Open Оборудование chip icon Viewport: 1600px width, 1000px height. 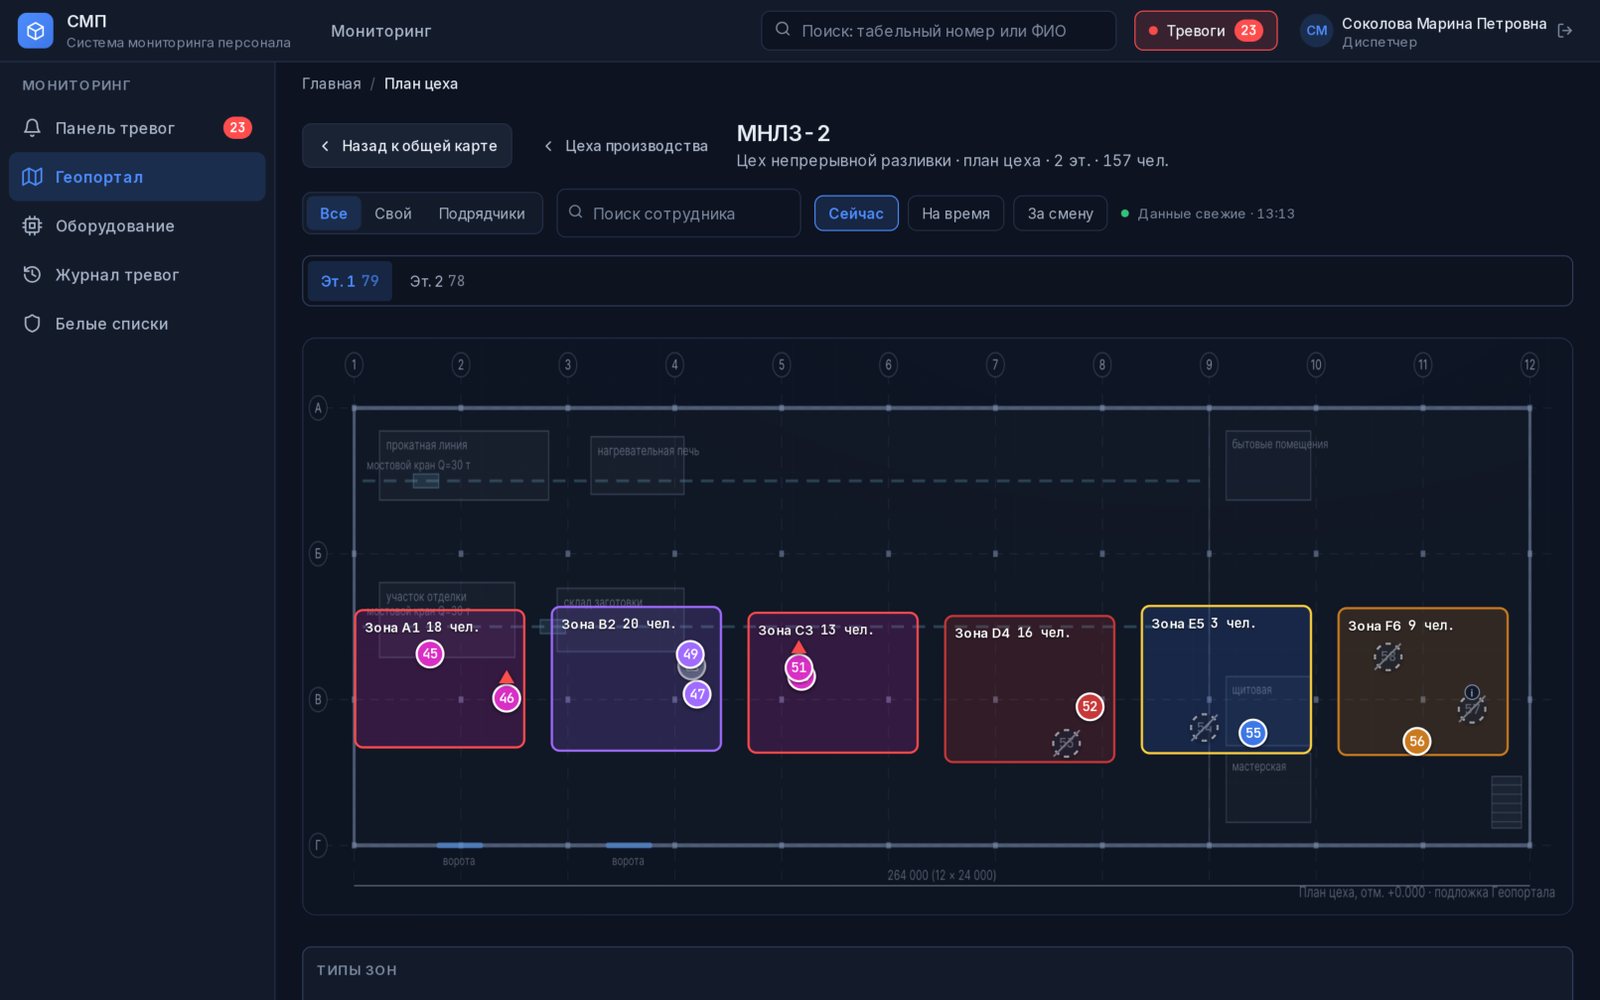32,226
